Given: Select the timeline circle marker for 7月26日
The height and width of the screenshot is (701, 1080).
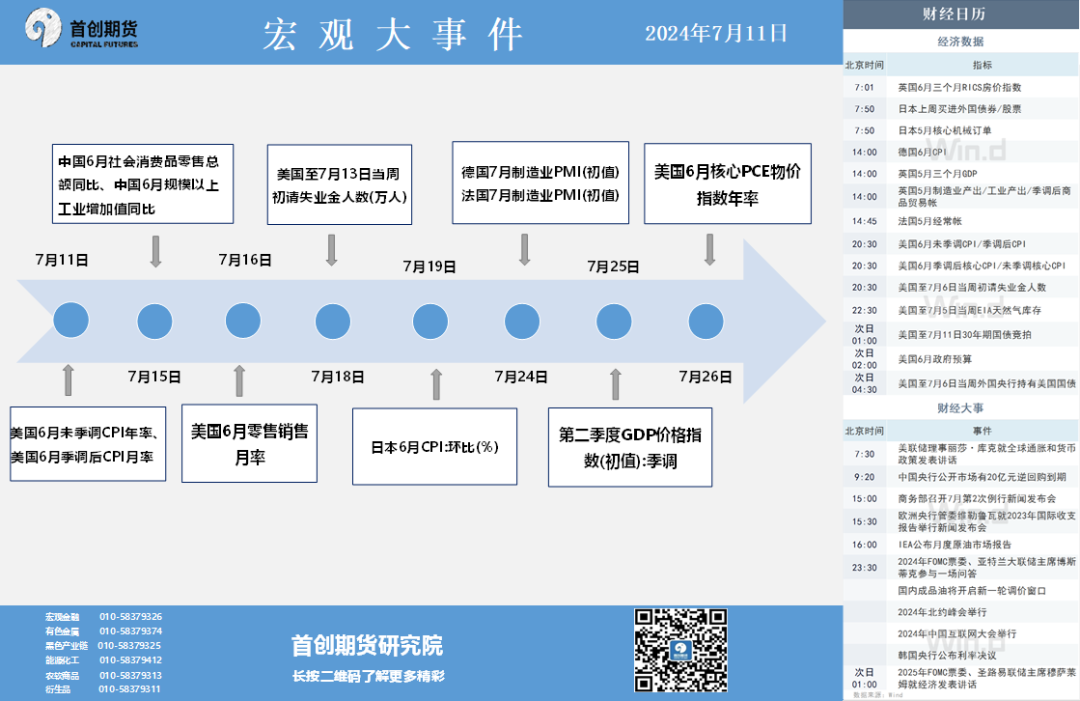Looking at the screenshot, I should (706, 322).
